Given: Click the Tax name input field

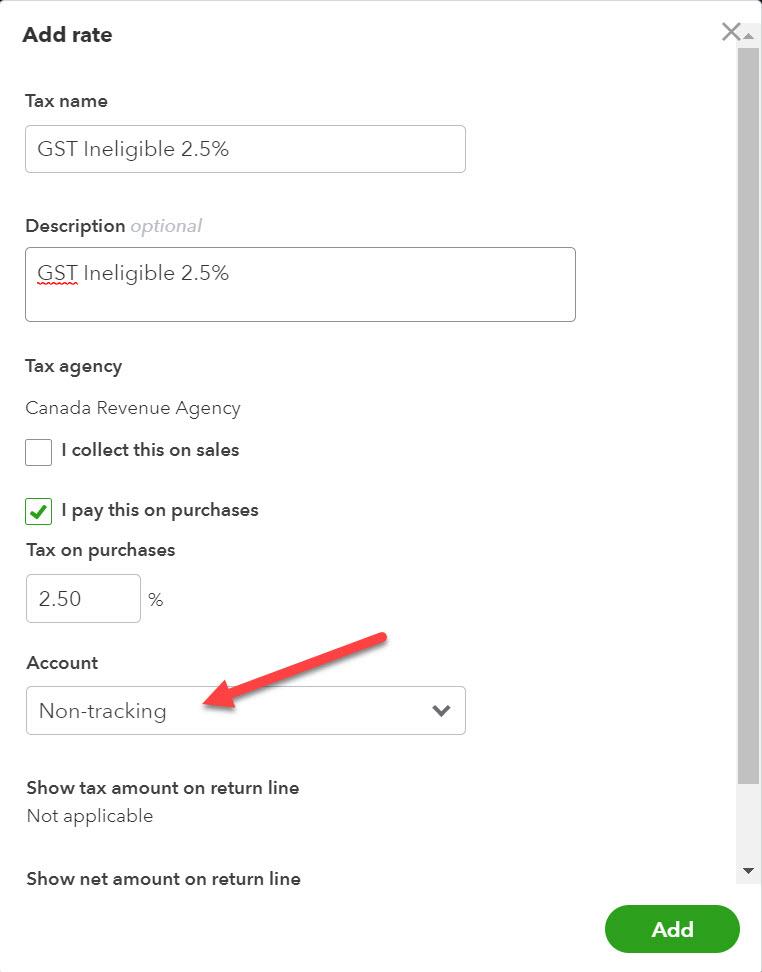Looking at the screenshot, I should [245, 149].
